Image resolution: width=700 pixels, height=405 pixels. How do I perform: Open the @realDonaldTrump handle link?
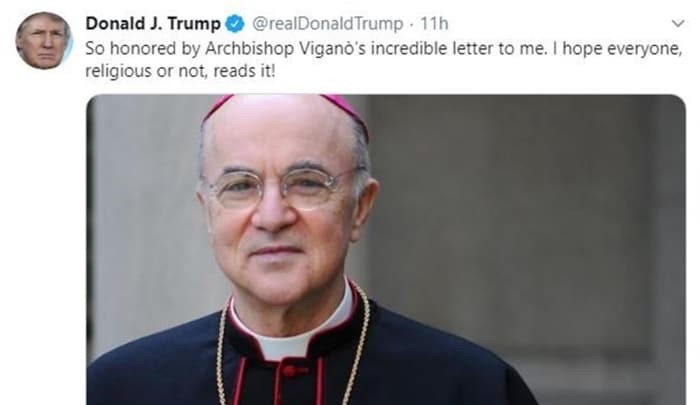327,24
